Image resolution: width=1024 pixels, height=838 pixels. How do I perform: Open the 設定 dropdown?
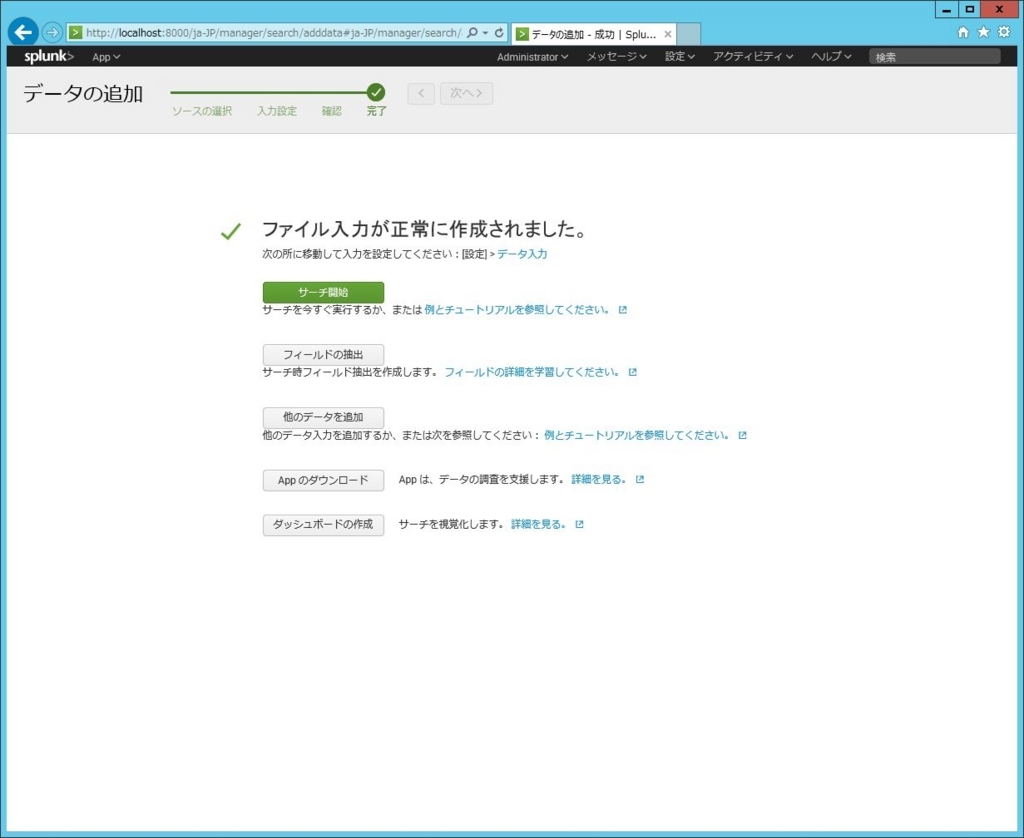coord(678,57)
